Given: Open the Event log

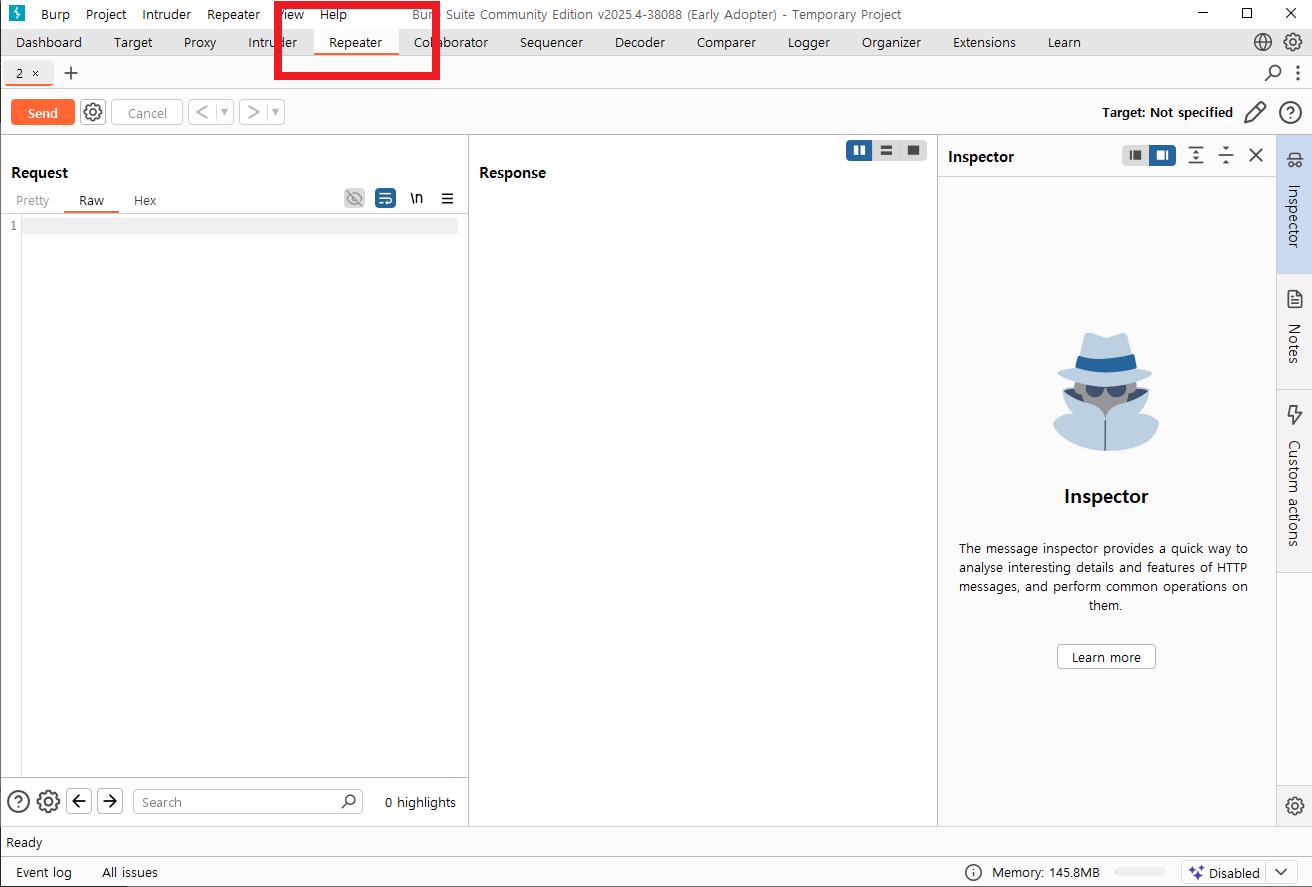Looking at the screenshot, I should [x=44, y=872].
